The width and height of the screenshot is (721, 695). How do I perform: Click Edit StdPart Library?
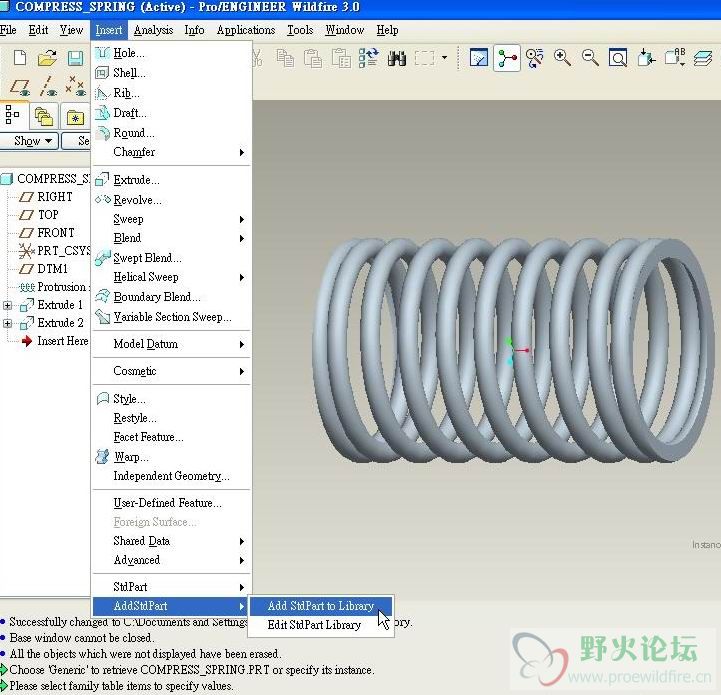click(x=320, y=625)
